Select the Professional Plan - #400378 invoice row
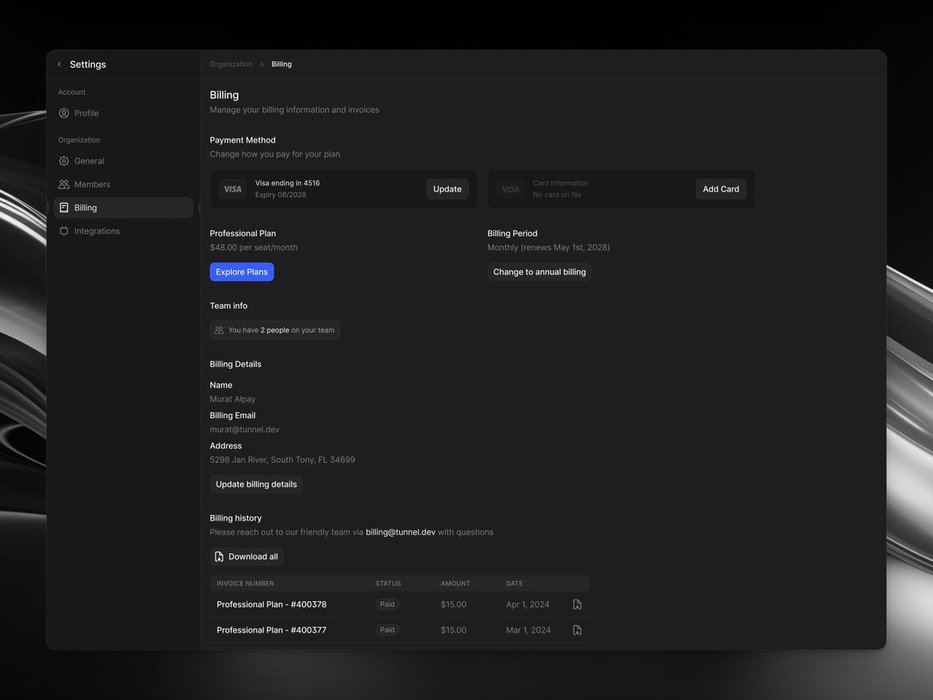 [x=271, y=605]
